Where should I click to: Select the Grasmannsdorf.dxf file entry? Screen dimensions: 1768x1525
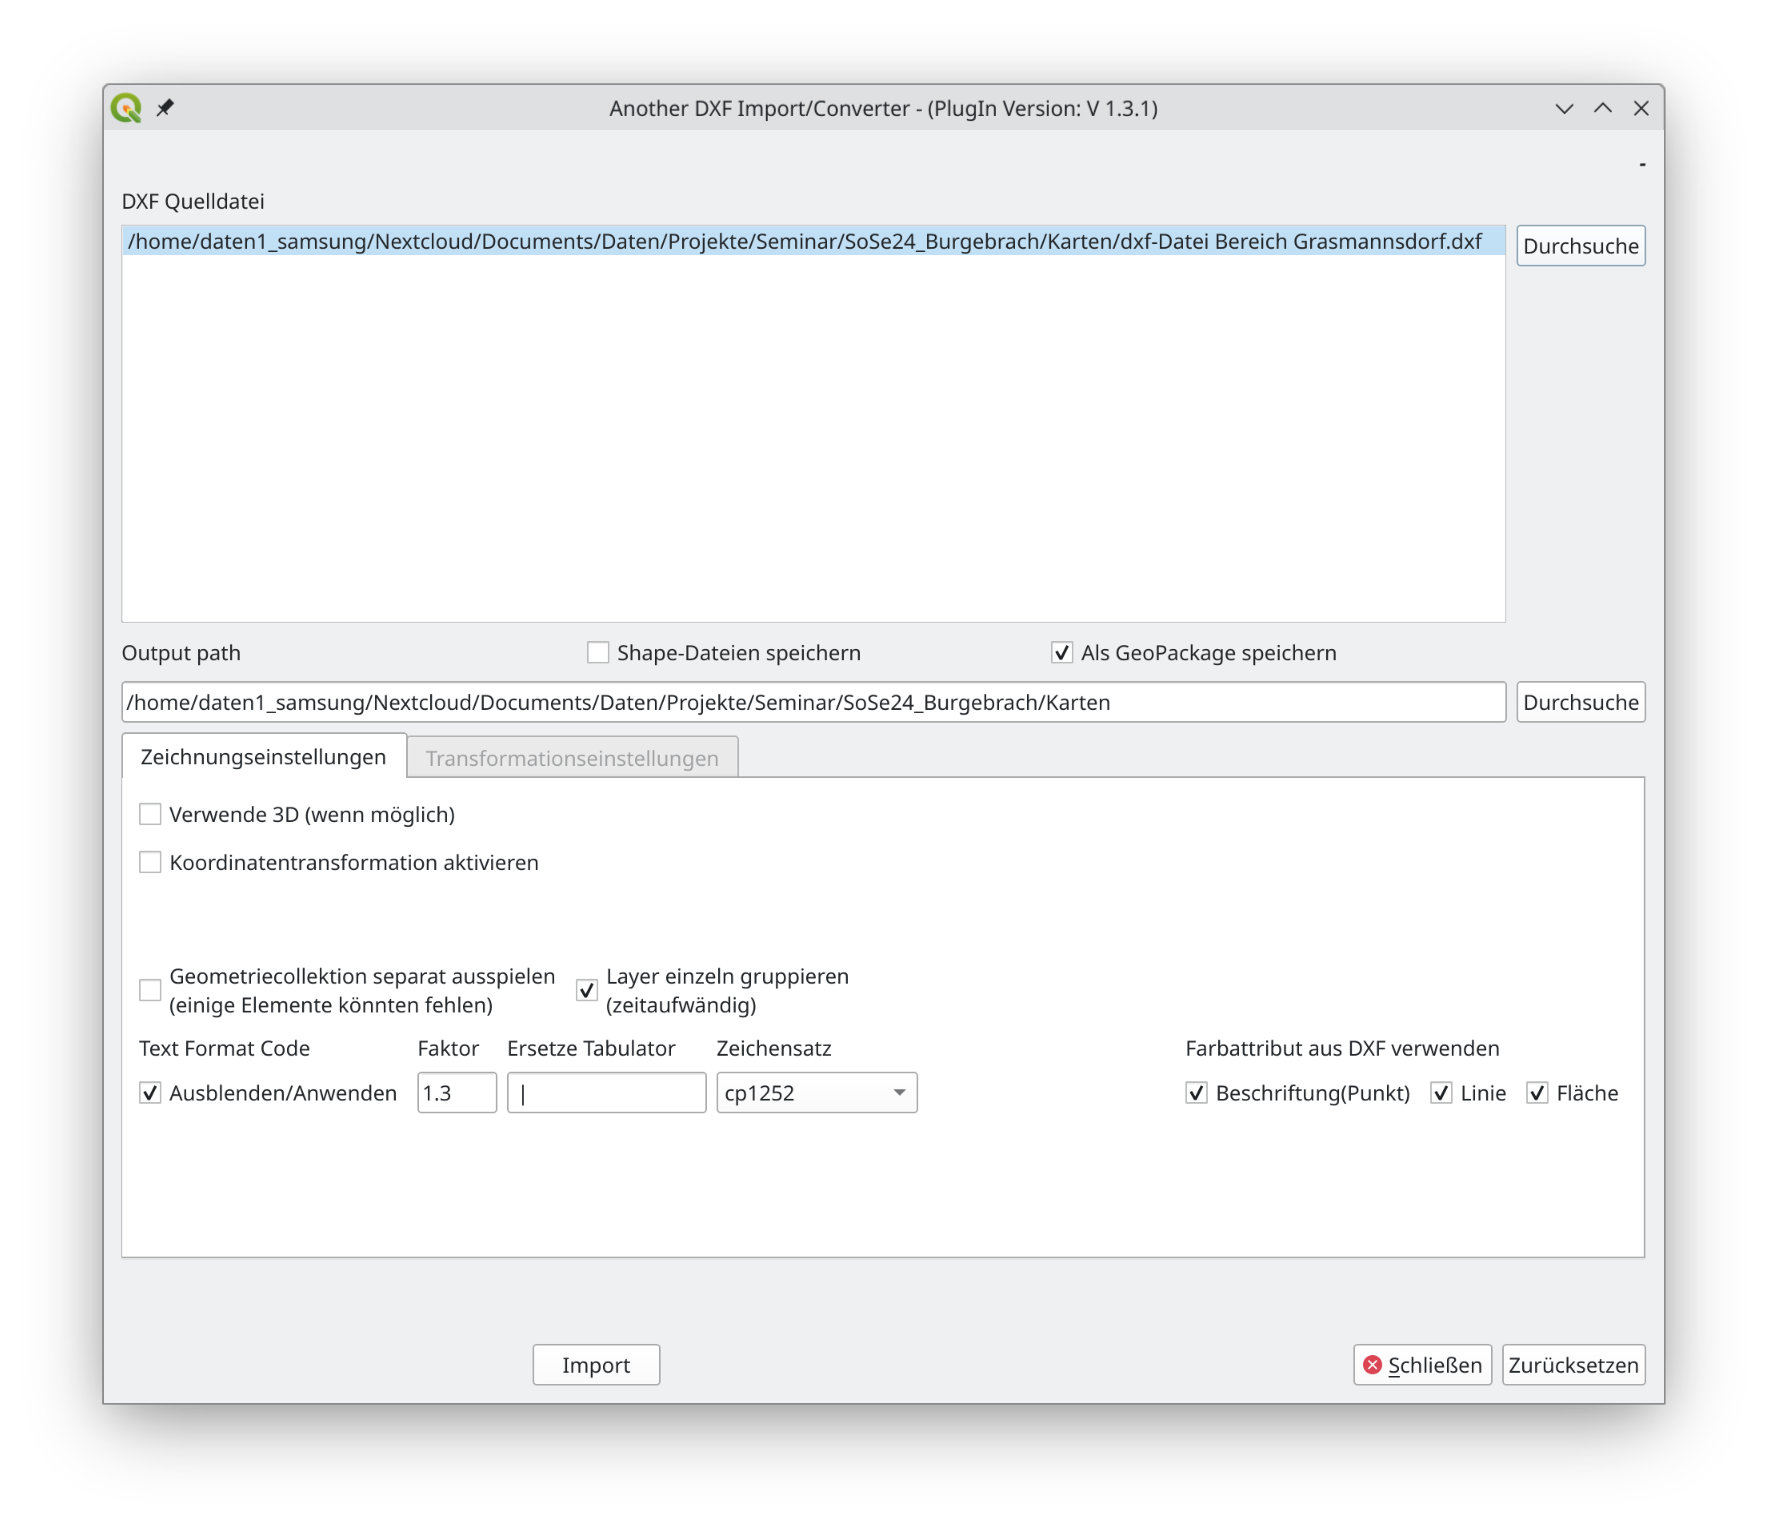(804, 242)
